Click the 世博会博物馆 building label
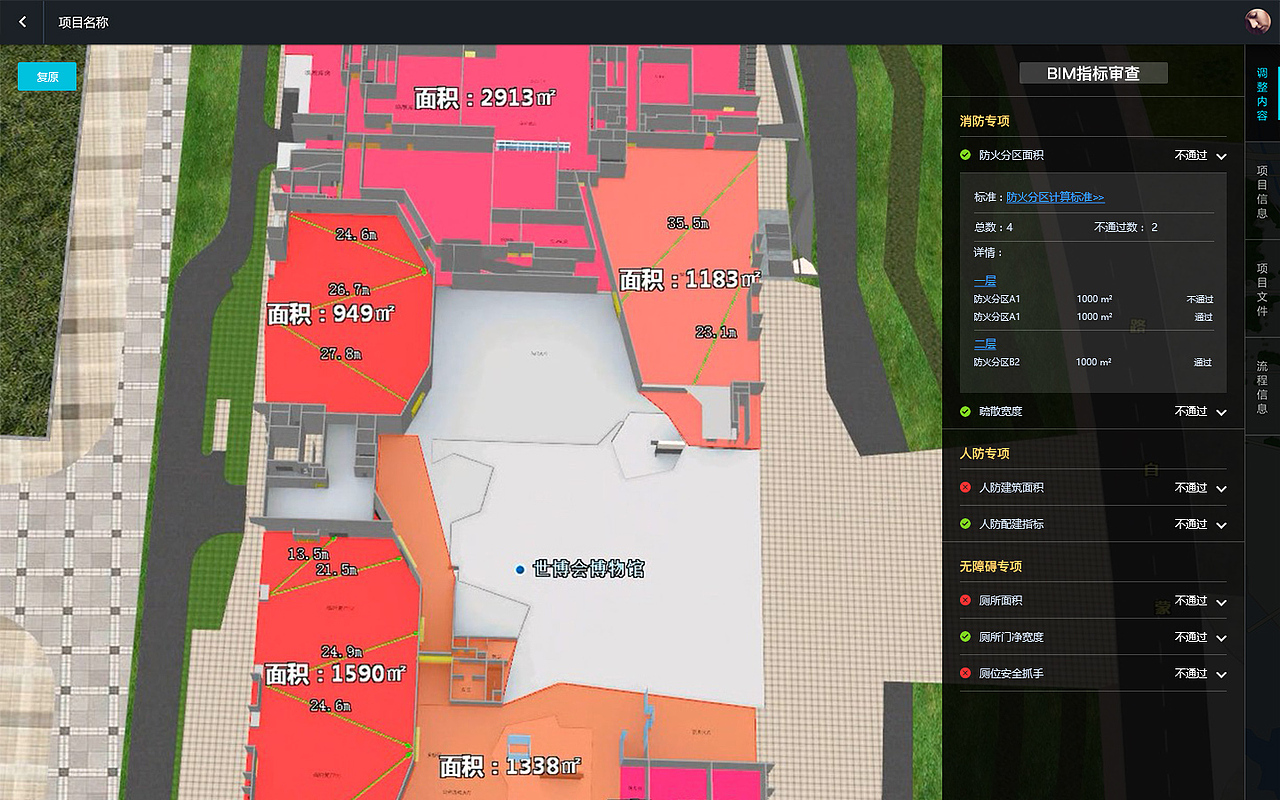 pyautogui.click(x=589, y=569)
